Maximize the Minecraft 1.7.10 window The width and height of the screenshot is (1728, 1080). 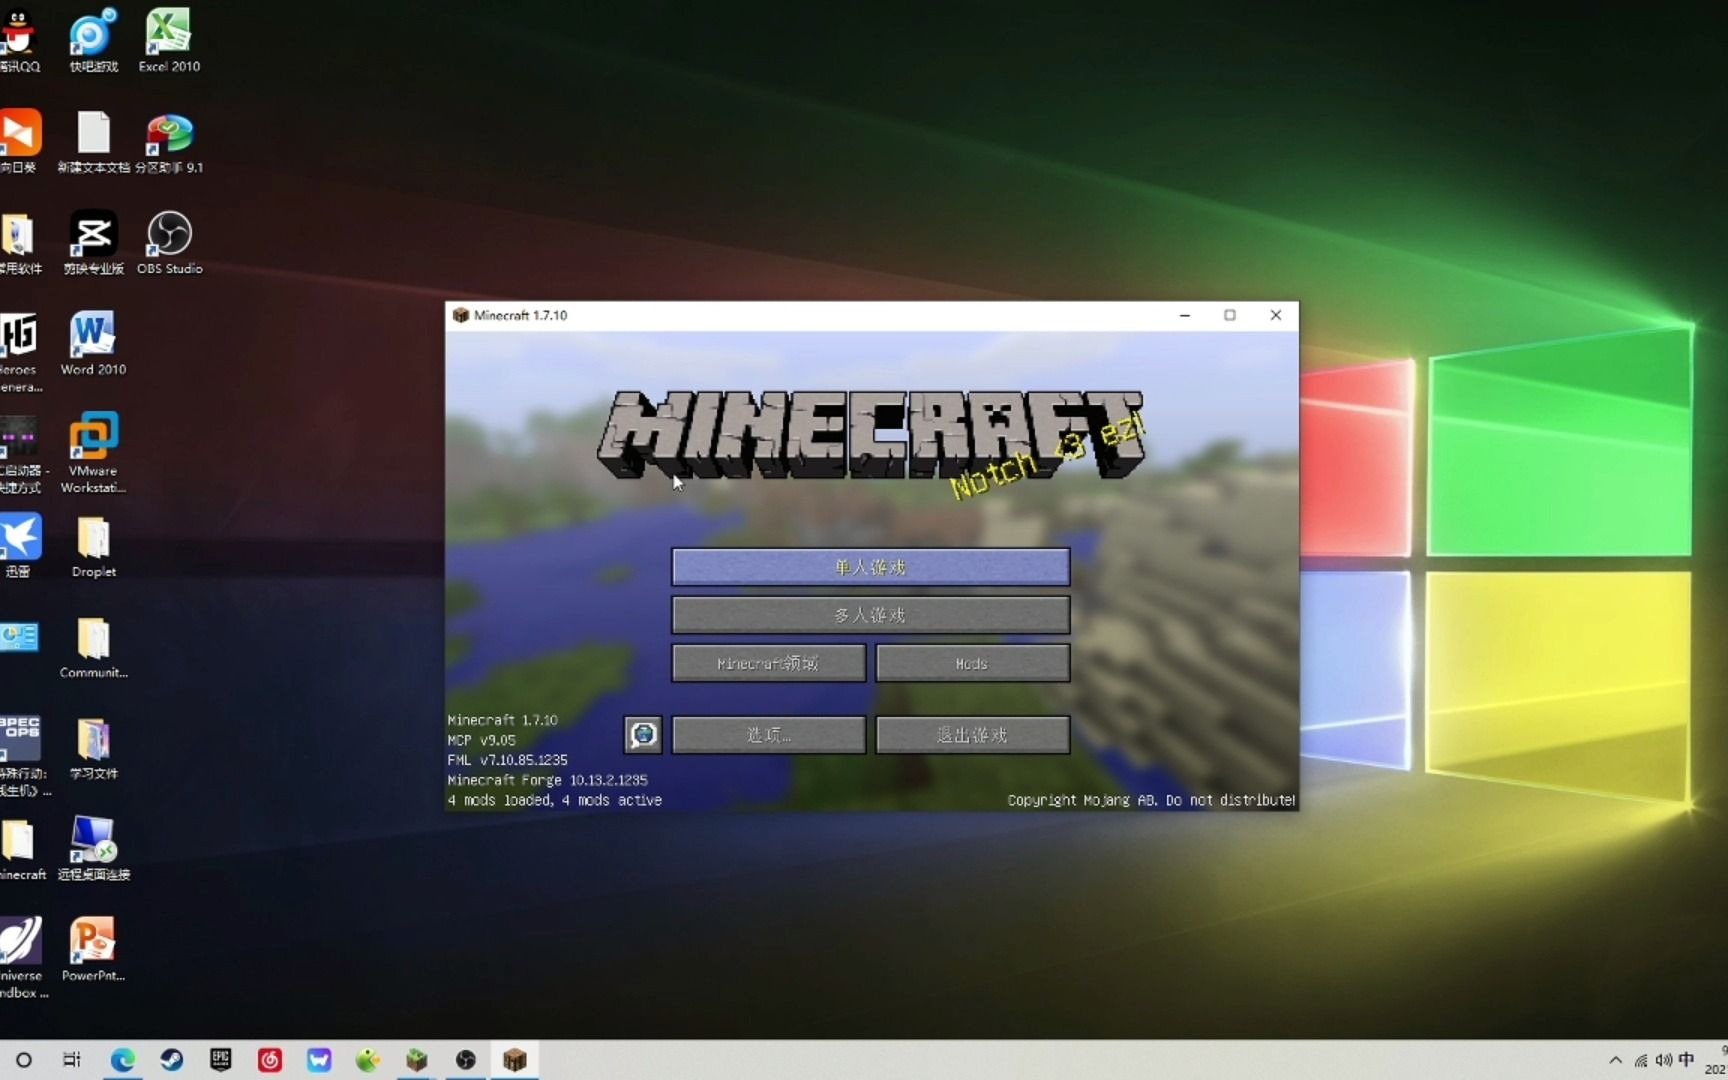click(x=1230, y=315)
